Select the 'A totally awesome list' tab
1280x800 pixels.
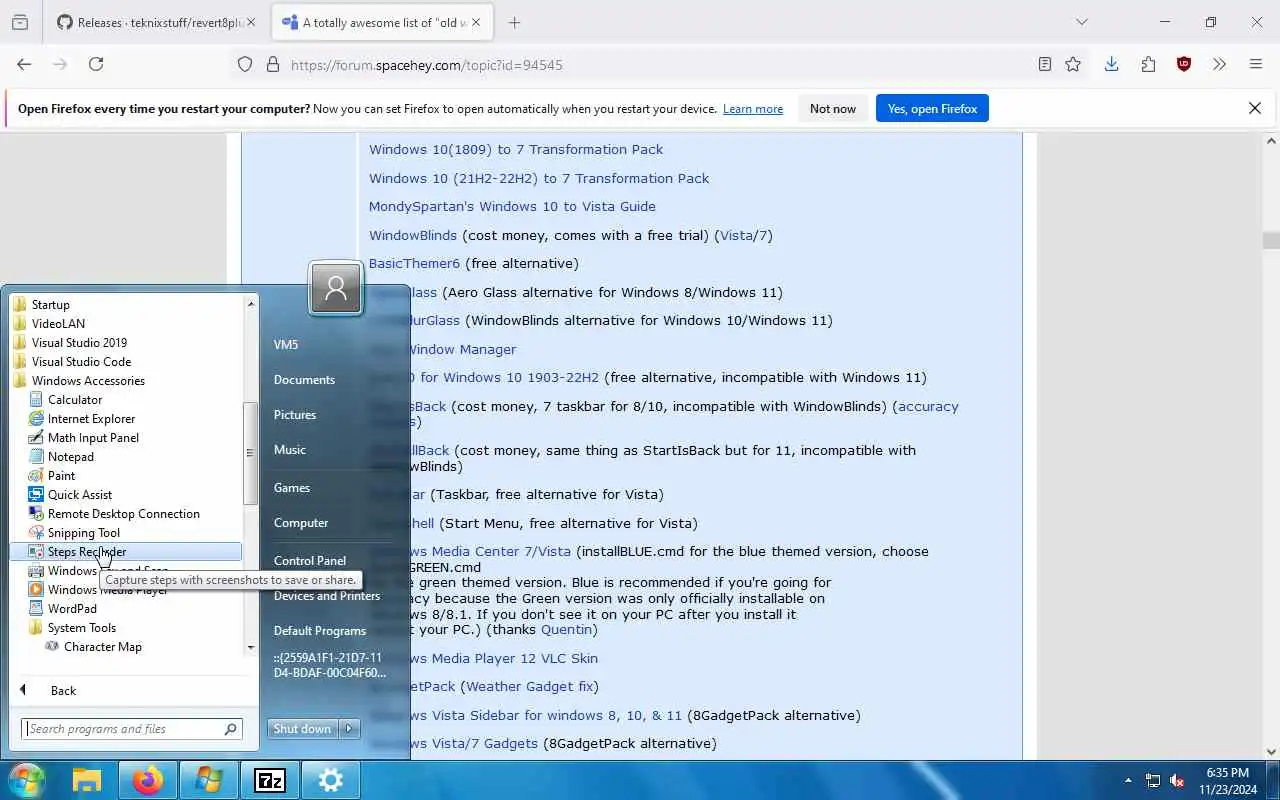tap(381, 22)
